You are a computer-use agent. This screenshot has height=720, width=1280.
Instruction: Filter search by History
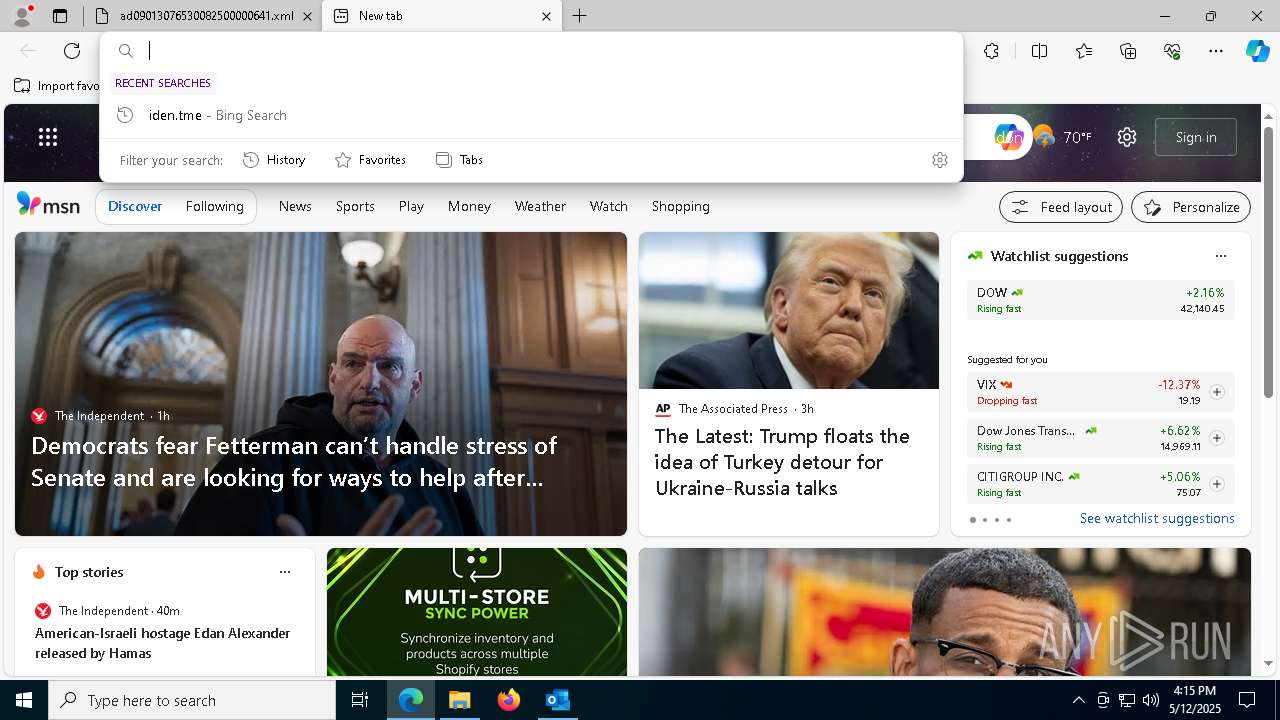point(274,160)
